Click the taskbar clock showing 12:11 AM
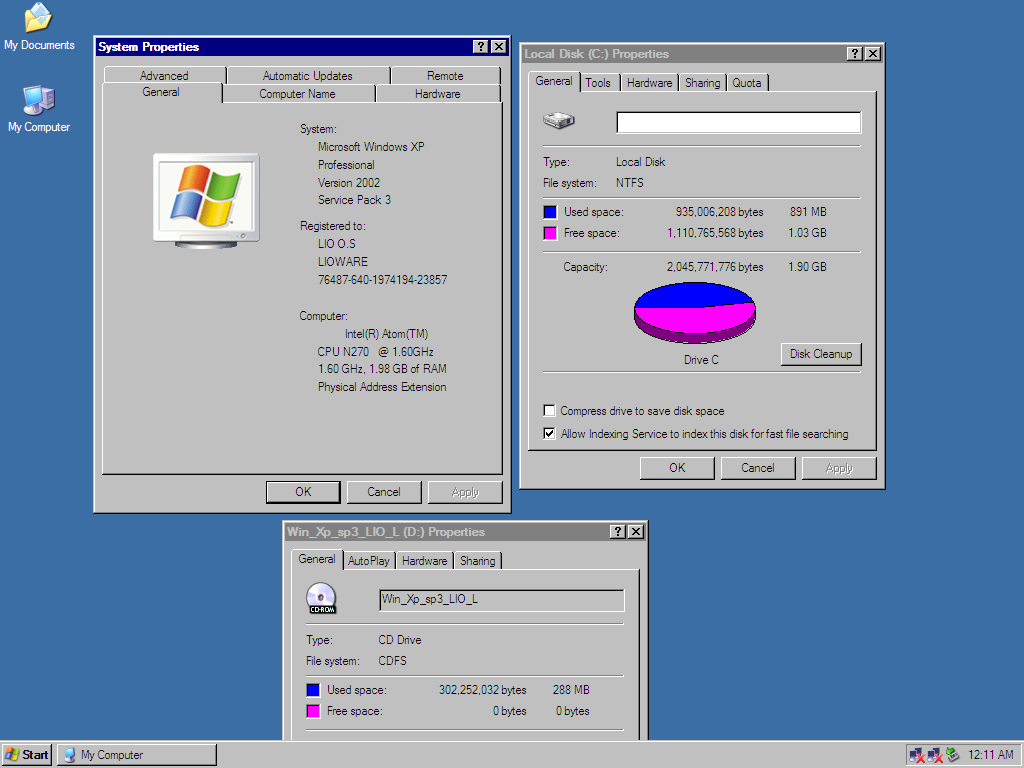The width and height of the screenshot is (1024, 768). point(991,755)
